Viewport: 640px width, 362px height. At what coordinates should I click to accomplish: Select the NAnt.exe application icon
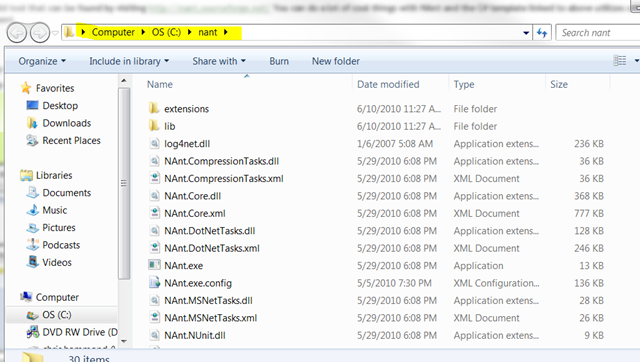154,265
